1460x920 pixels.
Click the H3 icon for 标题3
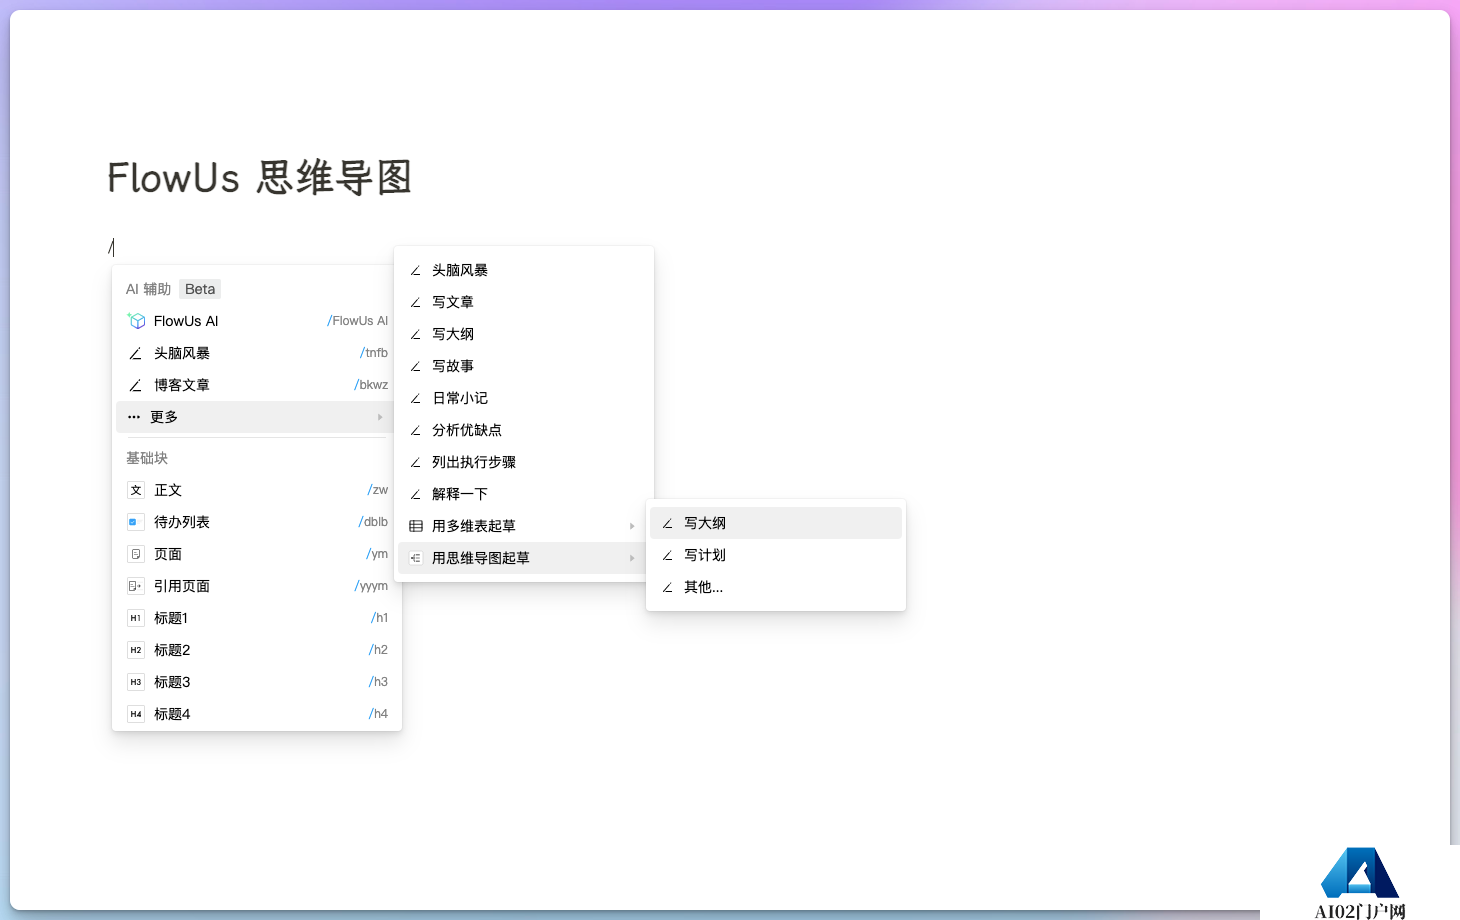136,682
